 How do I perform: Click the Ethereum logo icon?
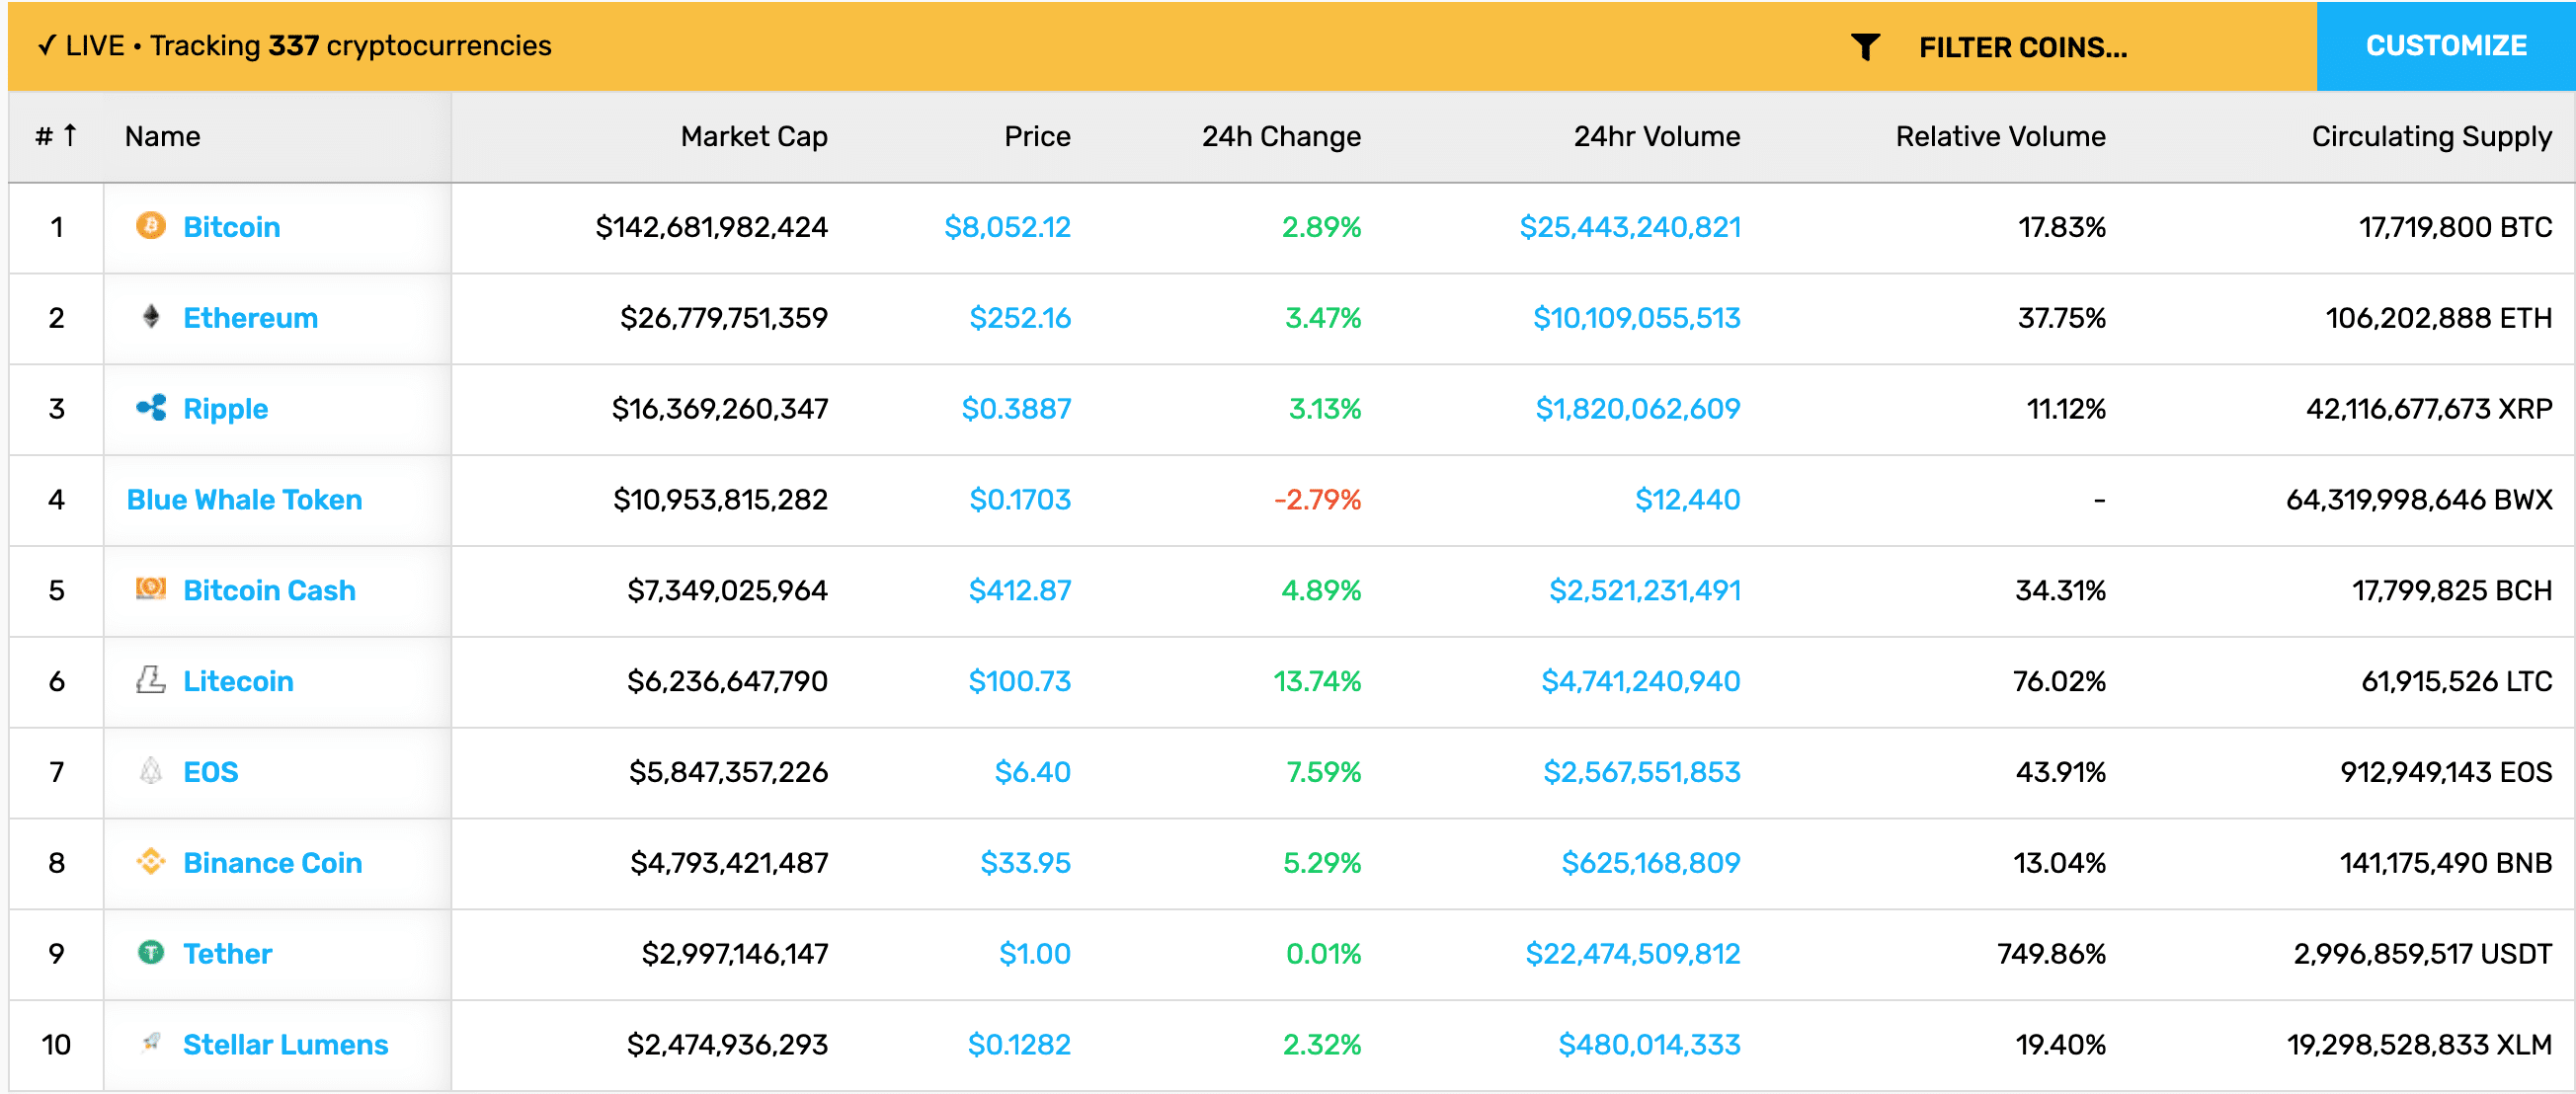[151, 317]
